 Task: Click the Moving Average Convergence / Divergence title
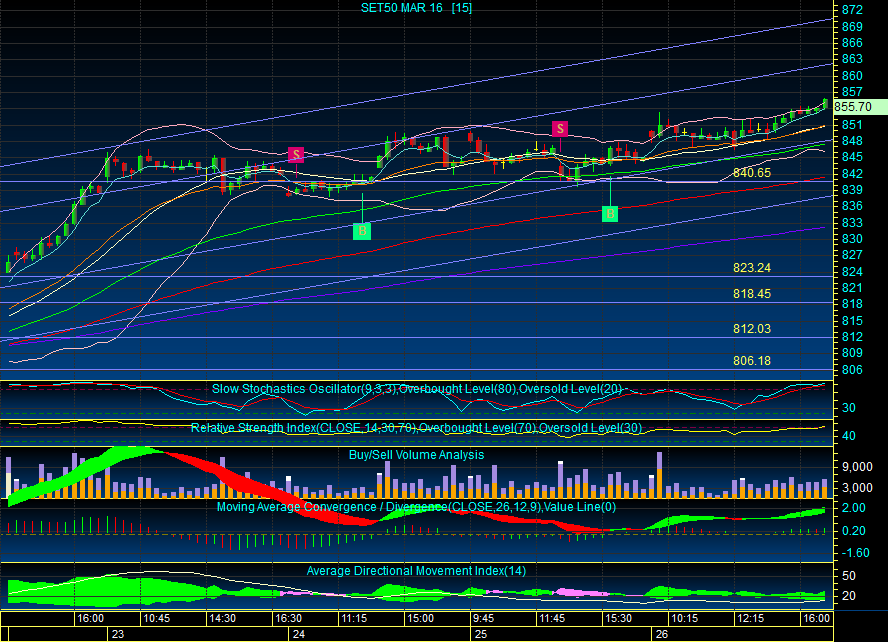click(416, 507)
